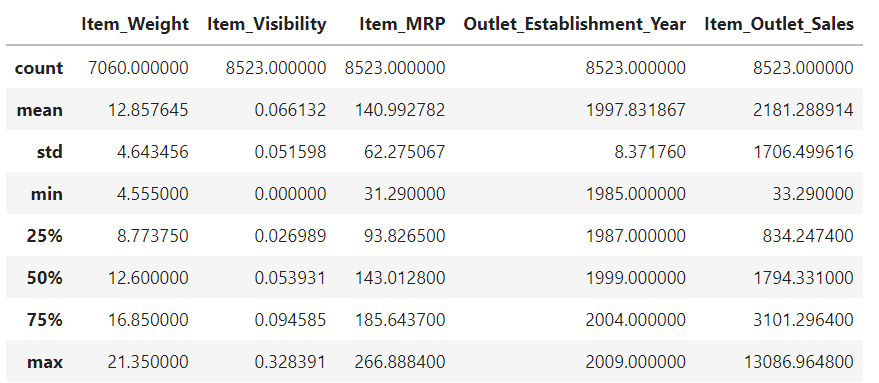
Task: Click the Outlet_Establishment_Year column header
Action: pyautogui.click(x=575, y=24)
